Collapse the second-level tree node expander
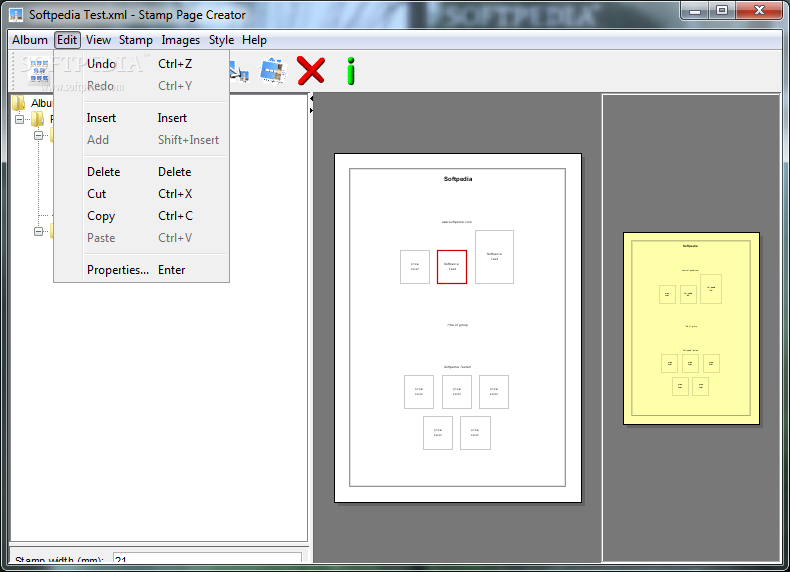790x572 pixels. click(38, 136)
